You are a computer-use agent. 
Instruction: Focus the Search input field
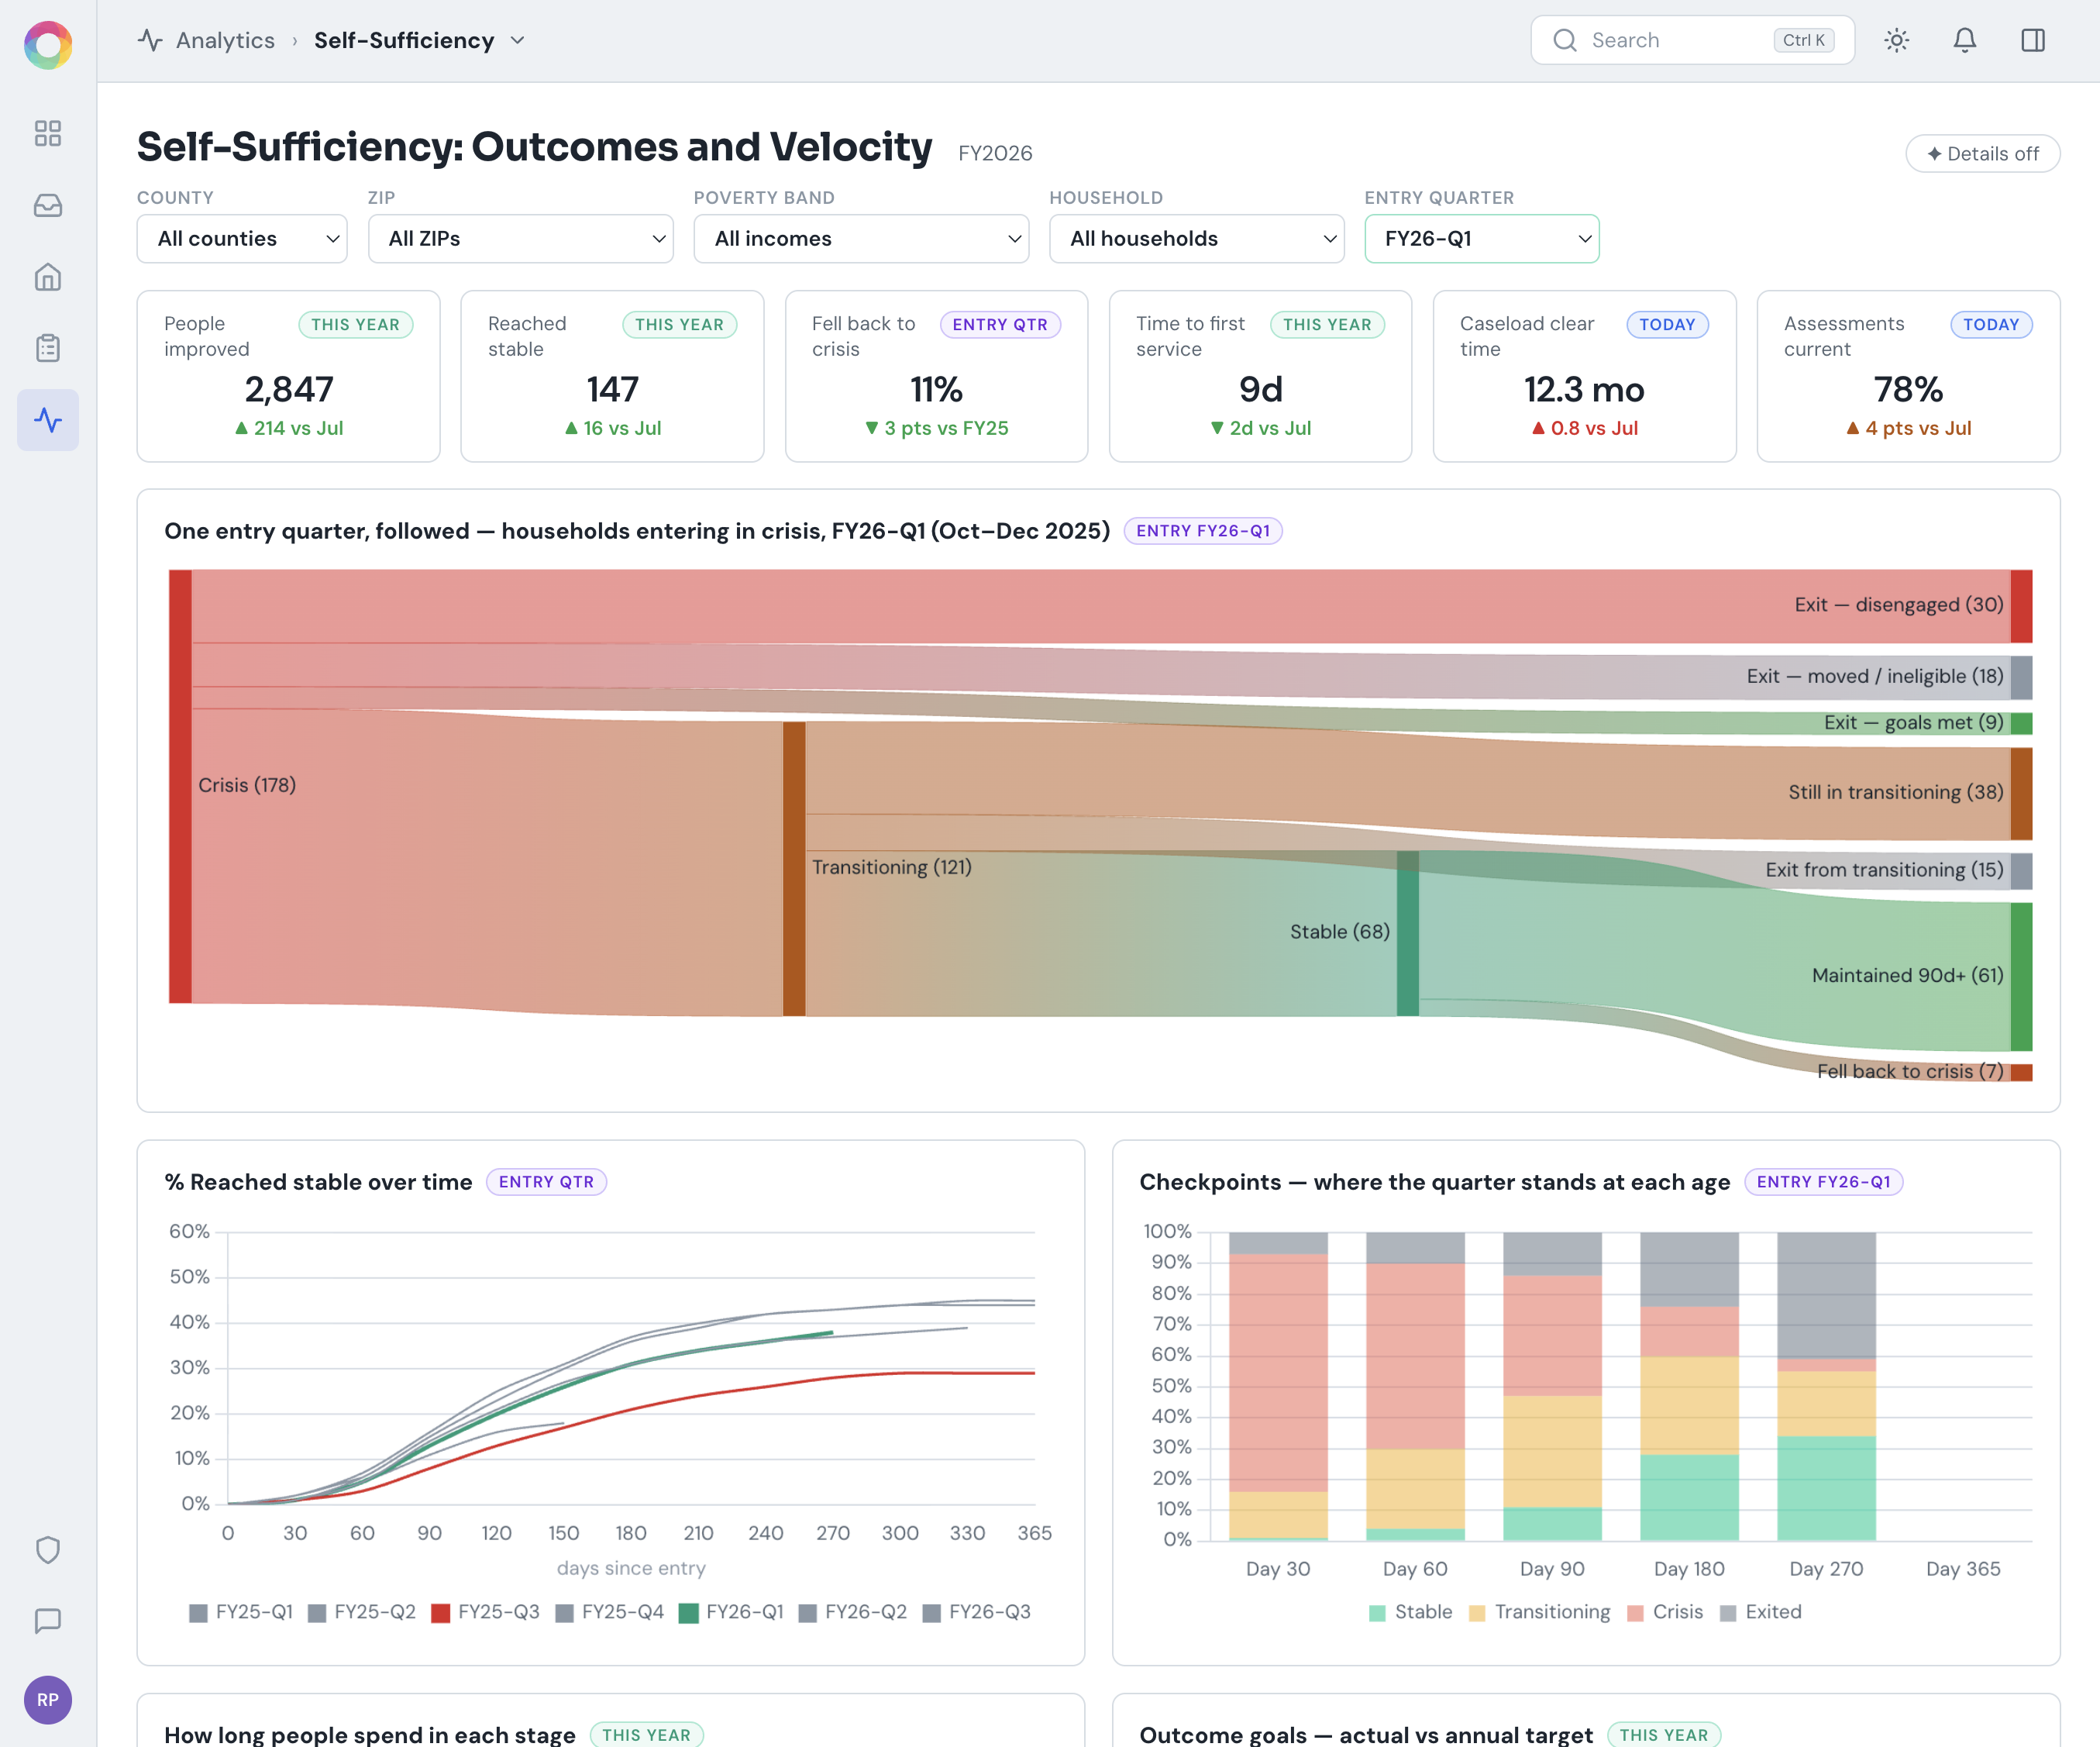tap(1692, 40)
